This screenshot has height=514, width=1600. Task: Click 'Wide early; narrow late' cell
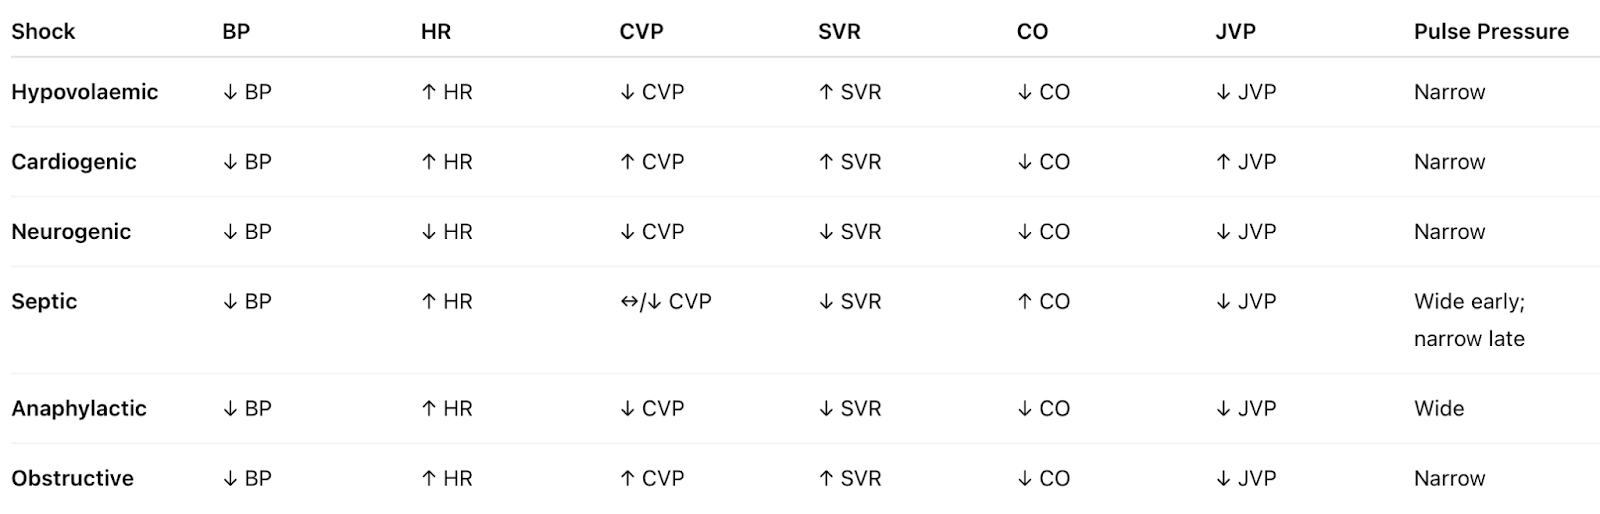click(1468, 320)
